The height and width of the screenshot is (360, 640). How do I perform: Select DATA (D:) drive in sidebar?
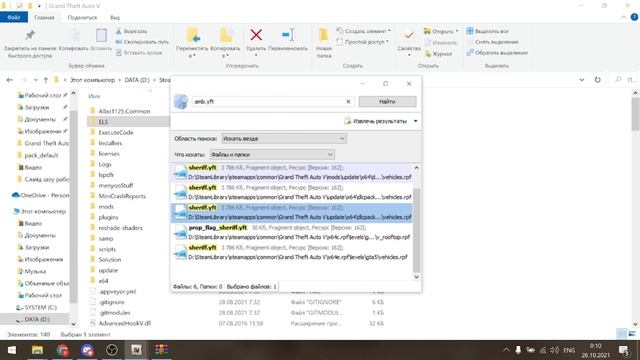click(x=37, y=319)
